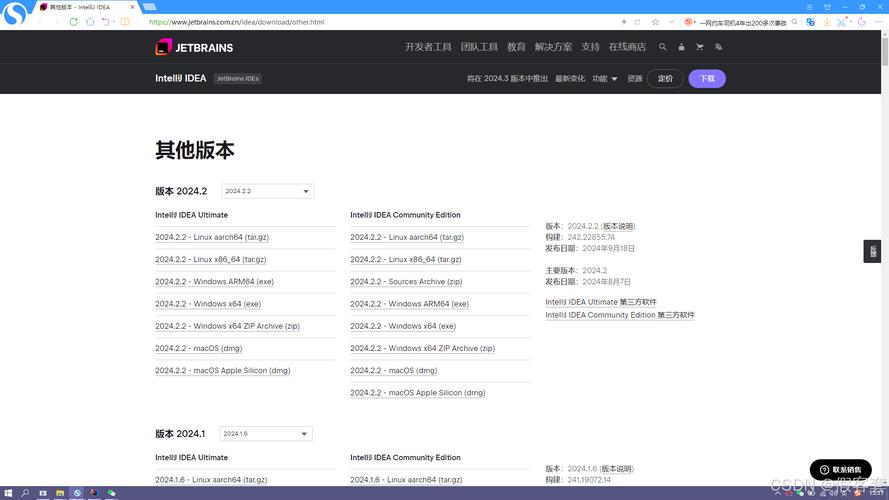Image resolution: width=889 pixels, height=500 pixels.
Task: Reload page with browser refresh icon
Action: 73,22
